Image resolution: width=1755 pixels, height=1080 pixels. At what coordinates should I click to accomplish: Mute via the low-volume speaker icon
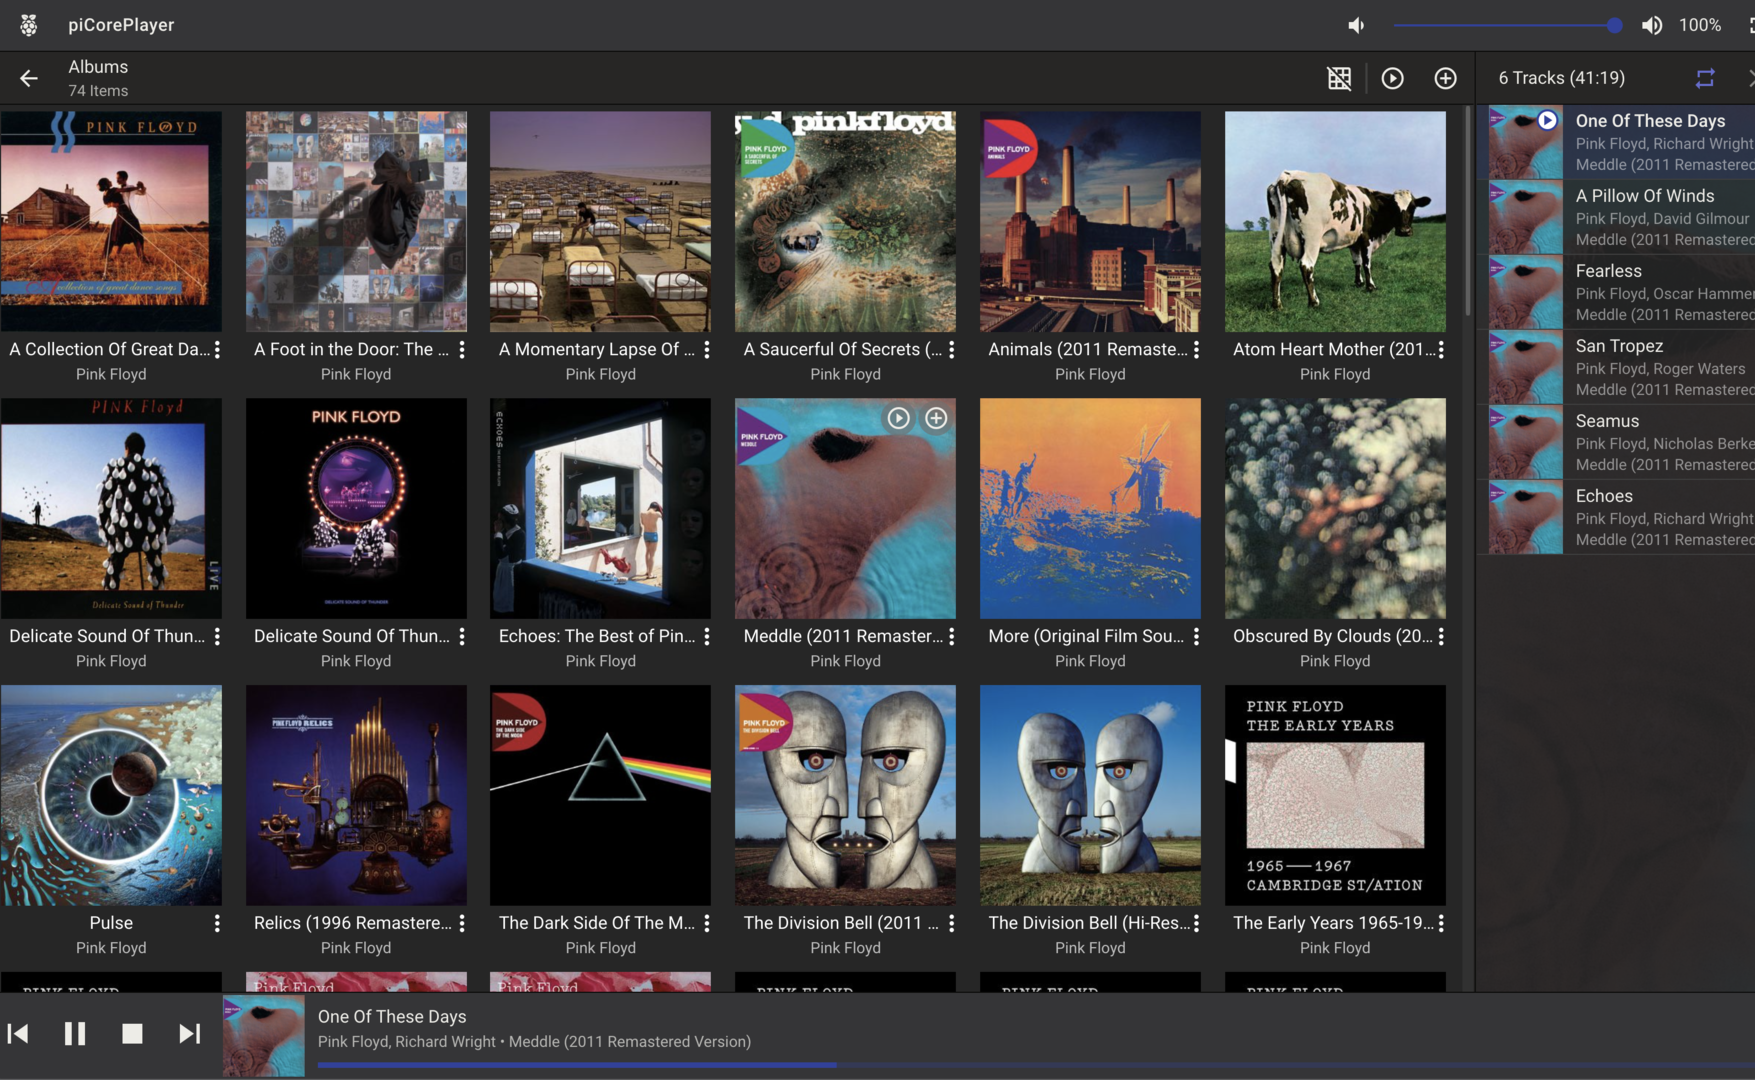(x=1356, y=25)
